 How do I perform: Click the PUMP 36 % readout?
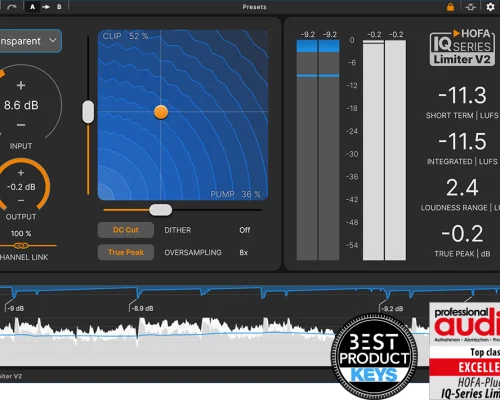pyautogui.click(x=235, y=194)
